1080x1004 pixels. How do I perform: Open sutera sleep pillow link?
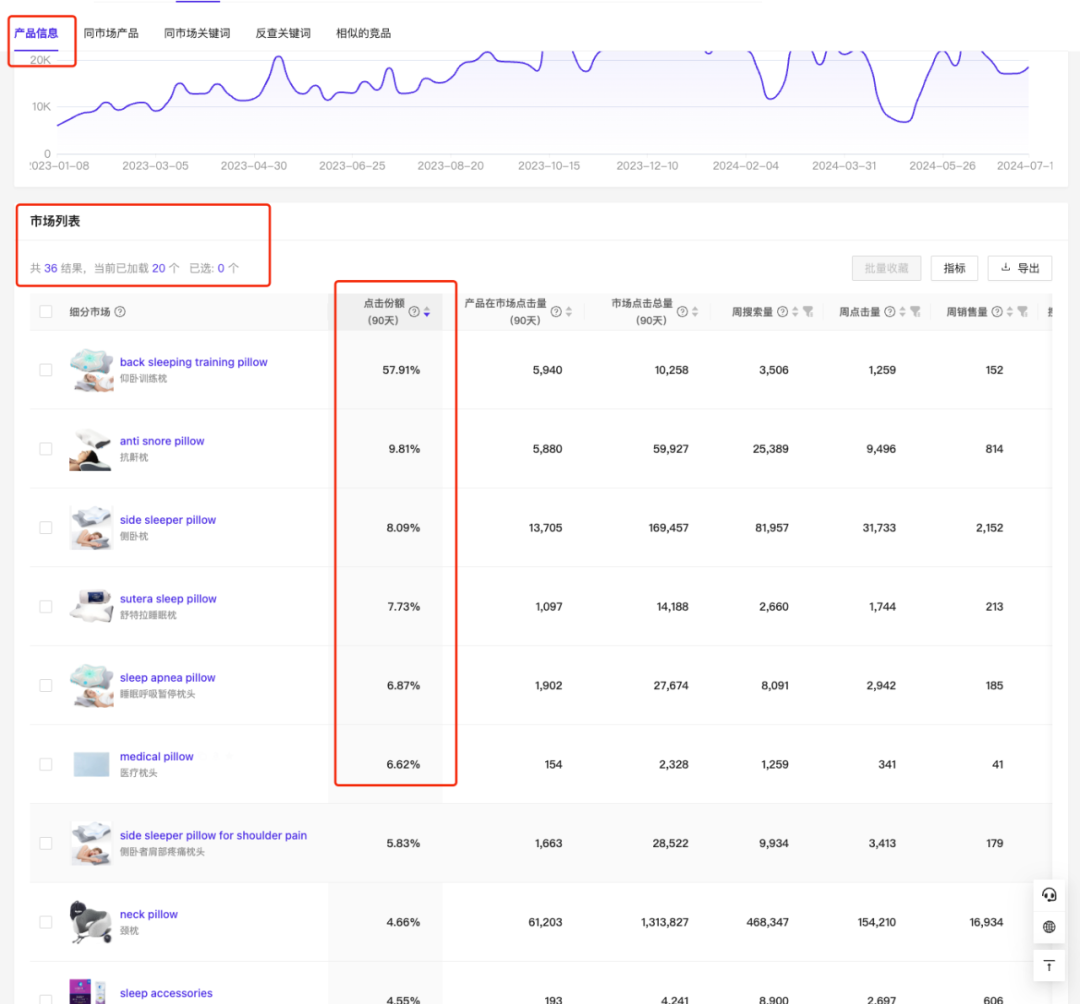(168, 599)
